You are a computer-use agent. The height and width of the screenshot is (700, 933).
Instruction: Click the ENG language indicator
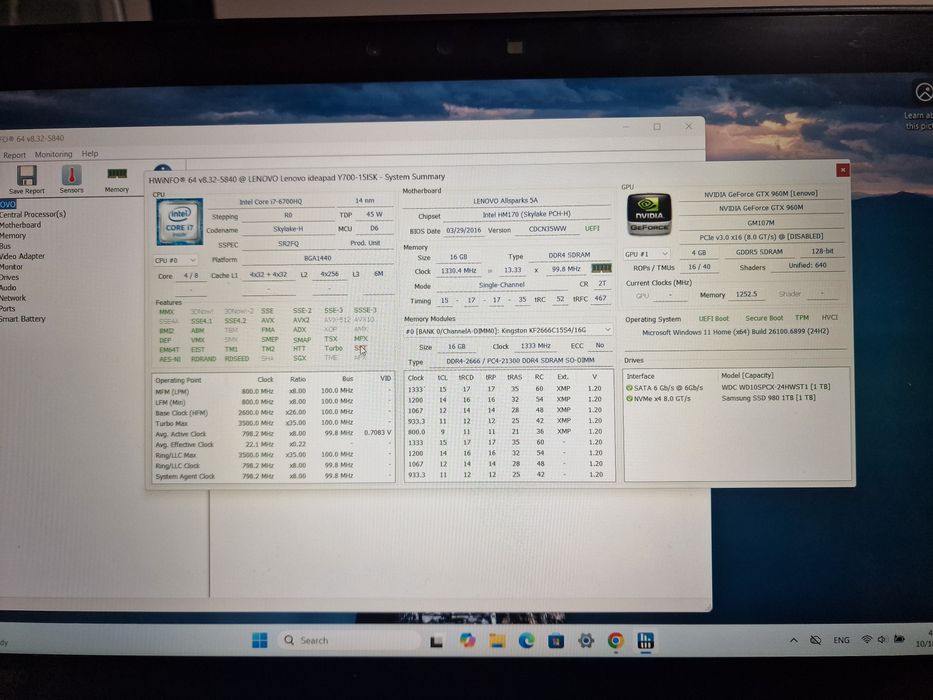841,640
